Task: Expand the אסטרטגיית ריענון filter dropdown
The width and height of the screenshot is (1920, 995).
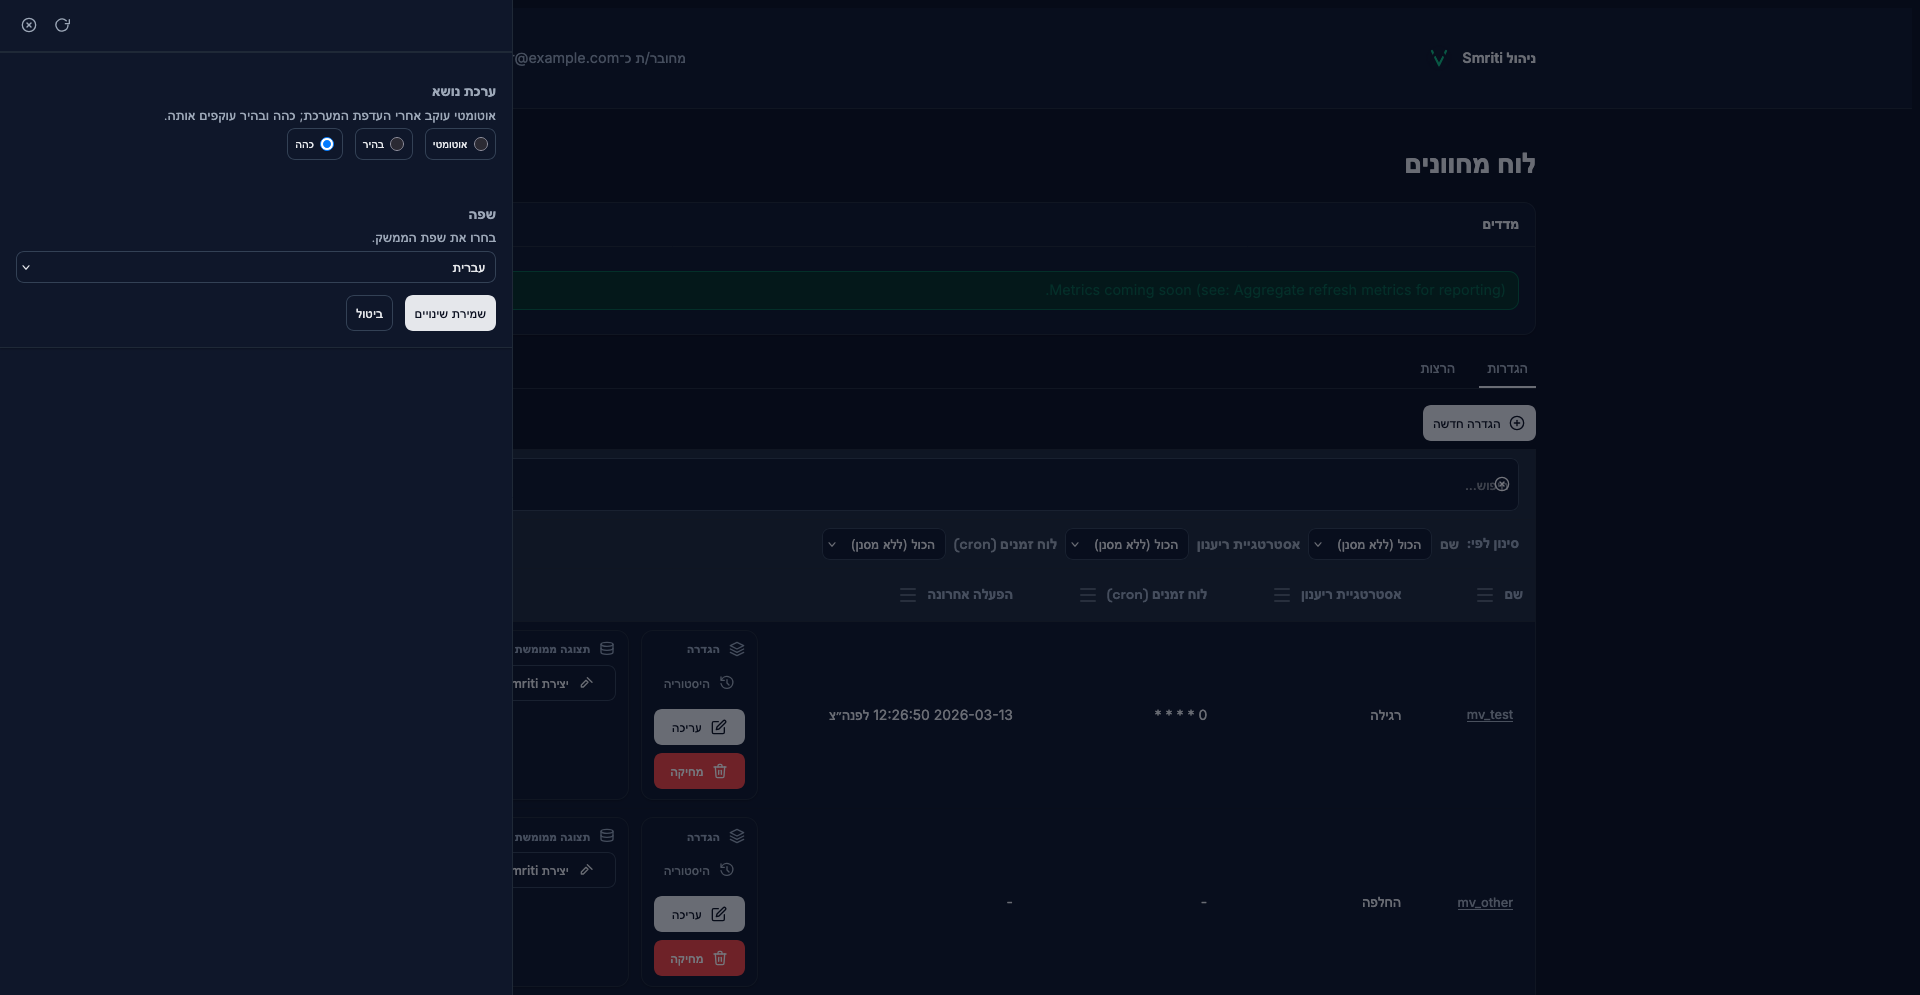Action: click(1126, 545)
